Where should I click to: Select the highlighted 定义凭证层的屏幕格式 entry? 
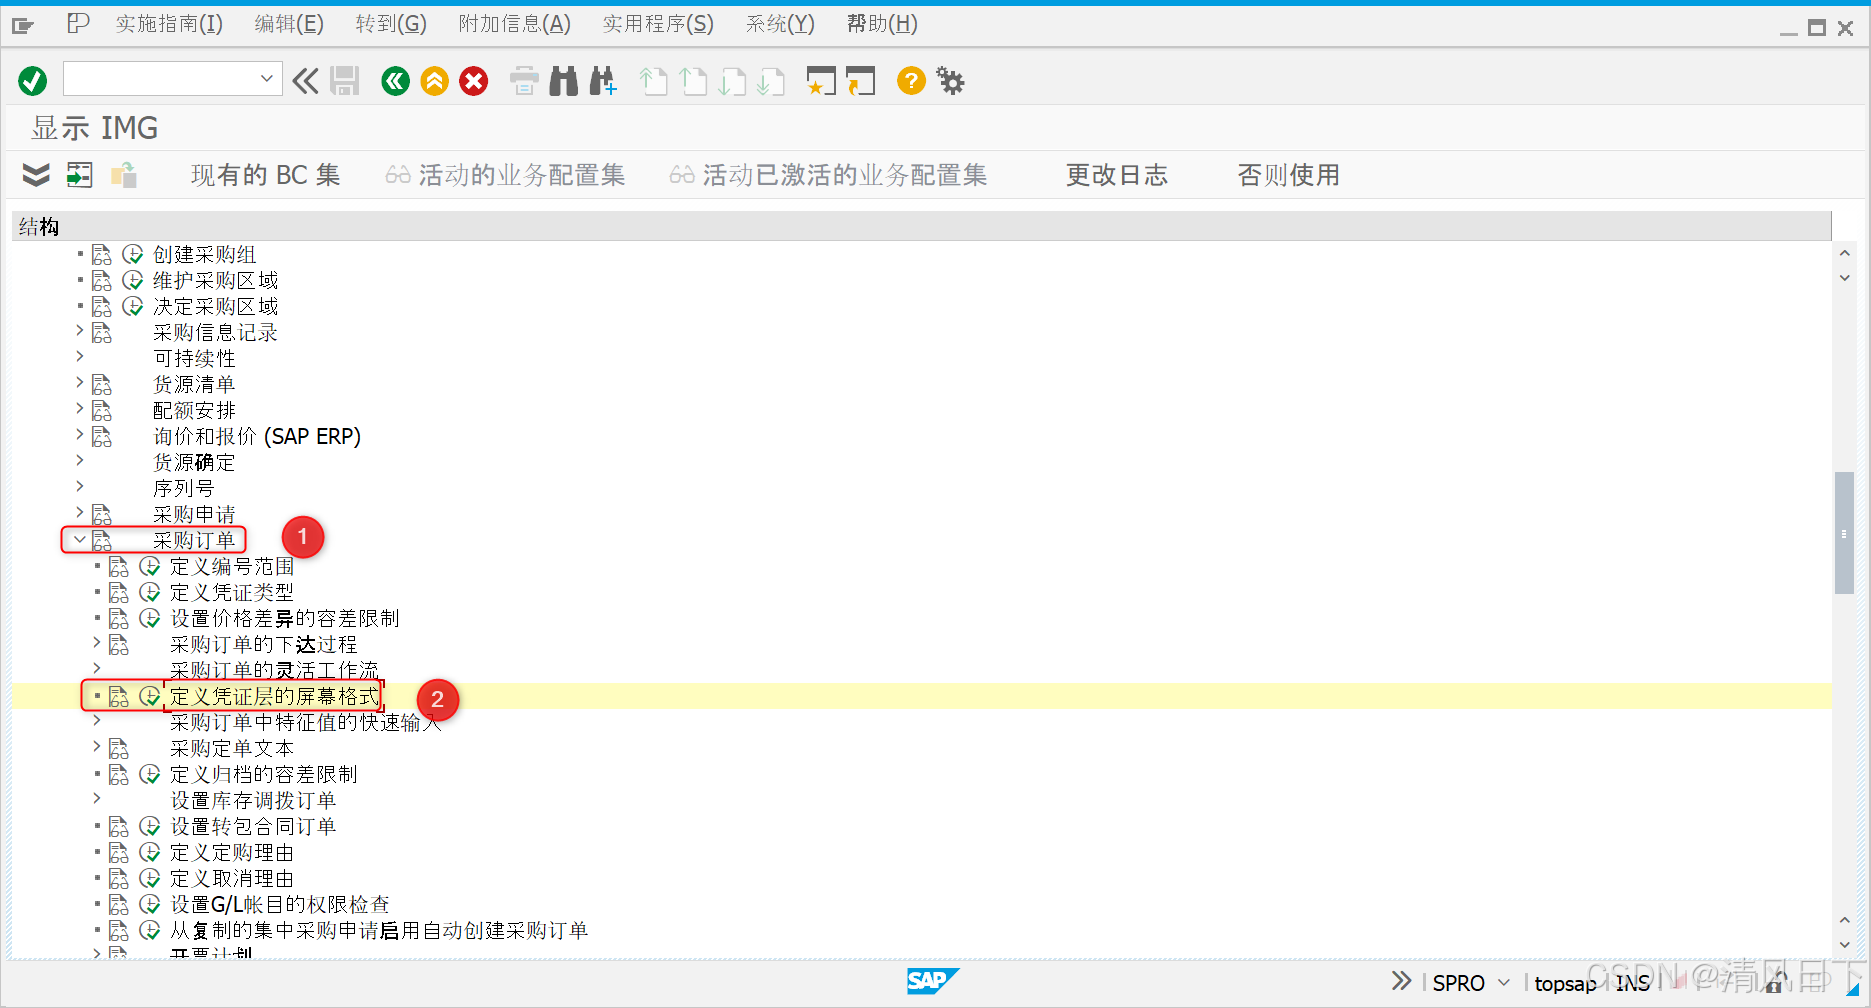274,695
